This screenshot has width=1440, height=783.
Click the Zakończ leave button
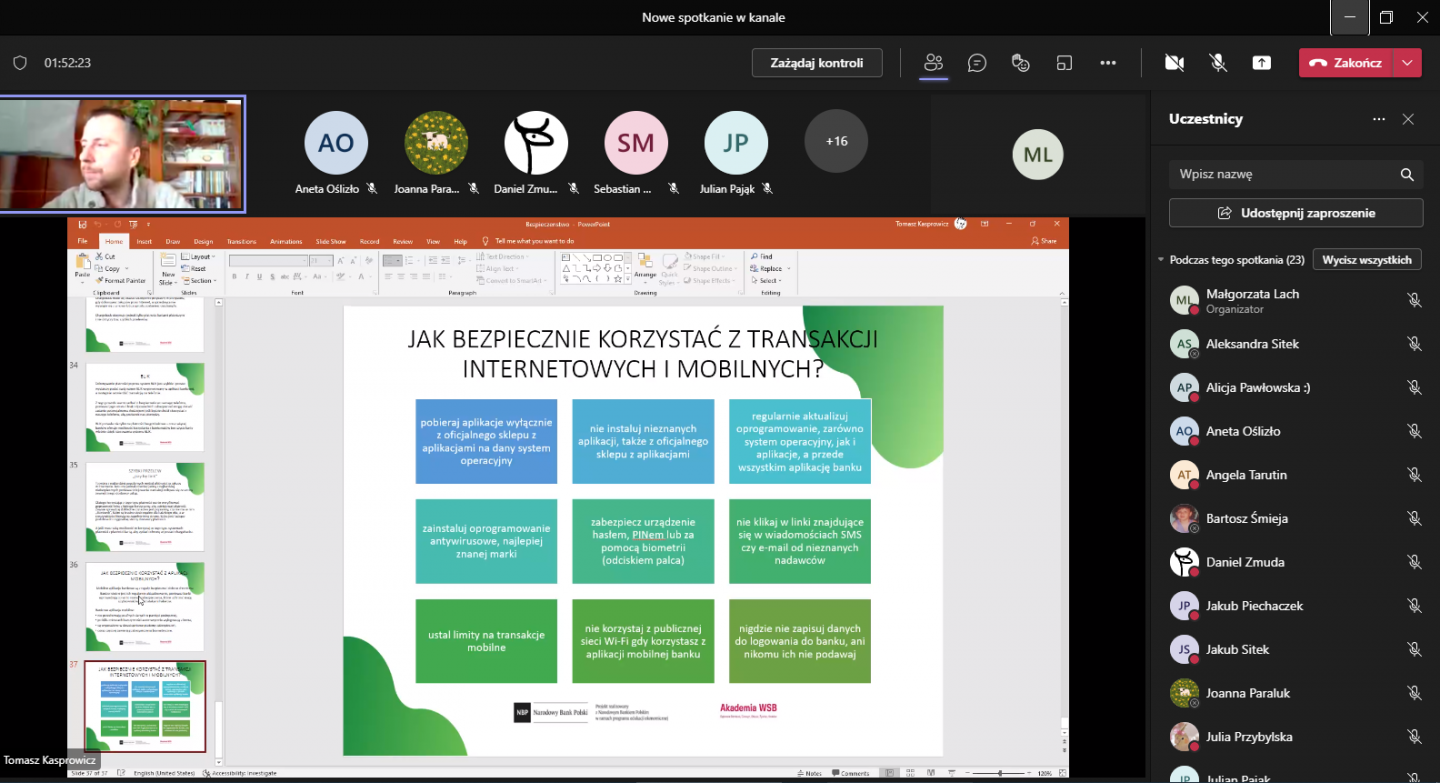click(x=1346, y=62)
